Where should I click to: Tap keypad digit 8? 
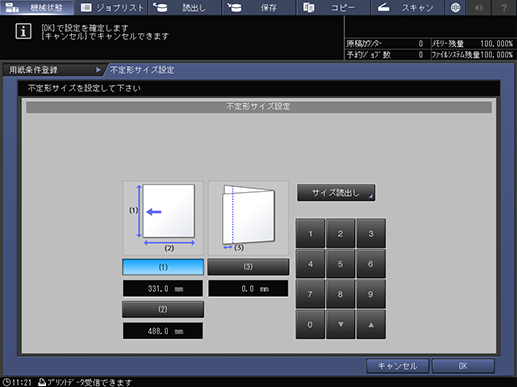coord(340,294)
